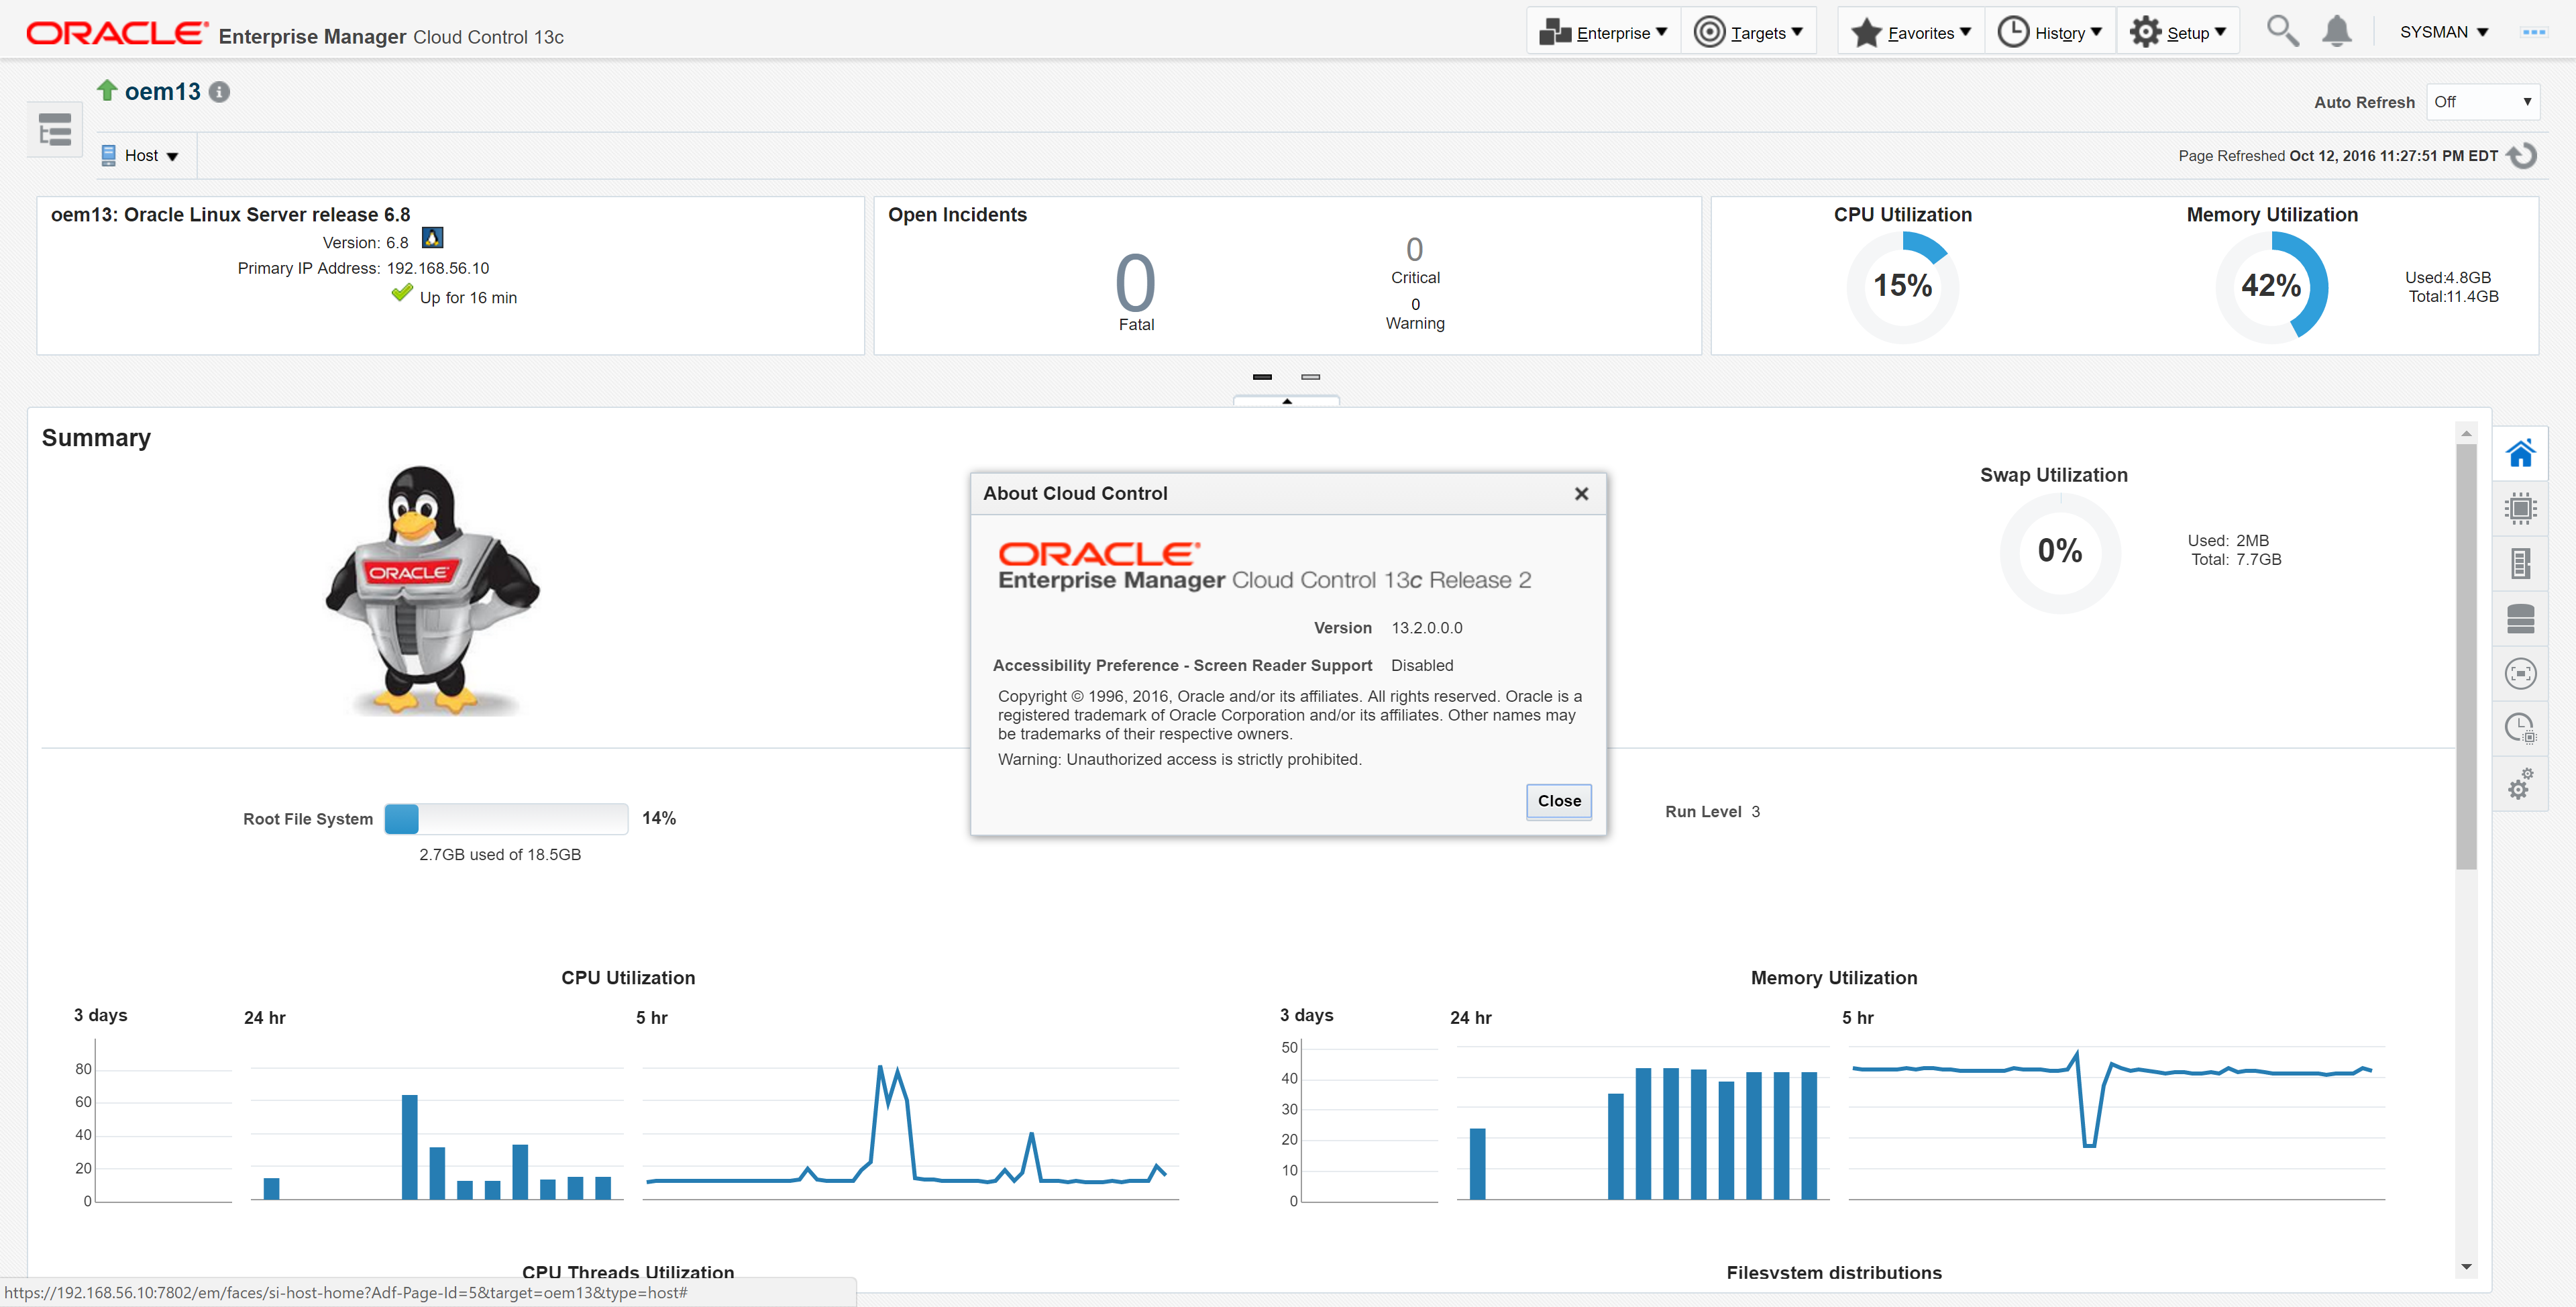Screen dimensions: 2576x1307
Task: Click the Warning incidents count
Action: pyautogui.click(x=1415, y=304)
